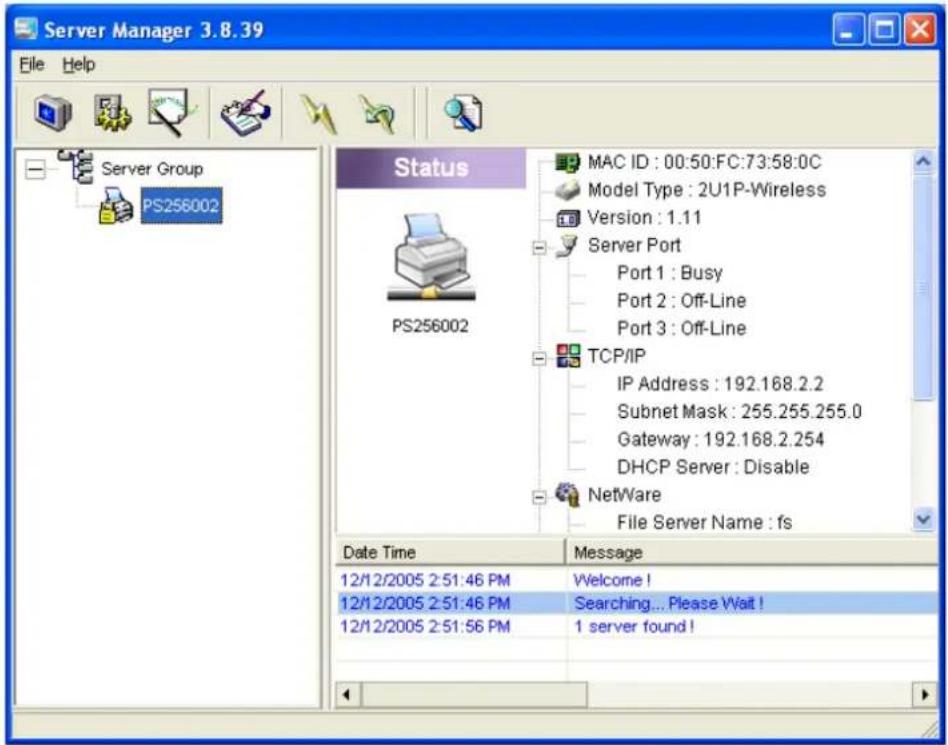Click the Server Group network icon
The image size is (948, 745).
pos(76,166)
